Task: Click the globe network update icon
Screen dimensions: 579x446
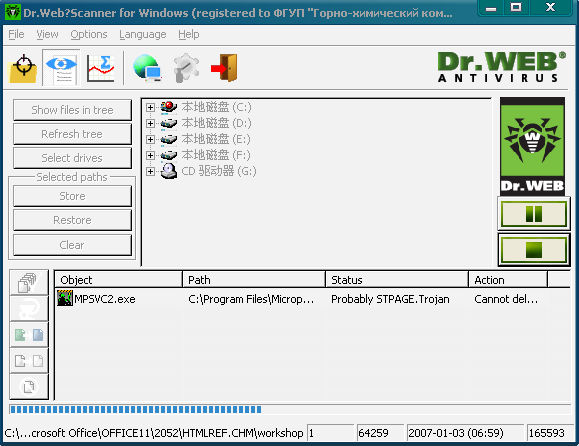Action: [x=147, y=68]
